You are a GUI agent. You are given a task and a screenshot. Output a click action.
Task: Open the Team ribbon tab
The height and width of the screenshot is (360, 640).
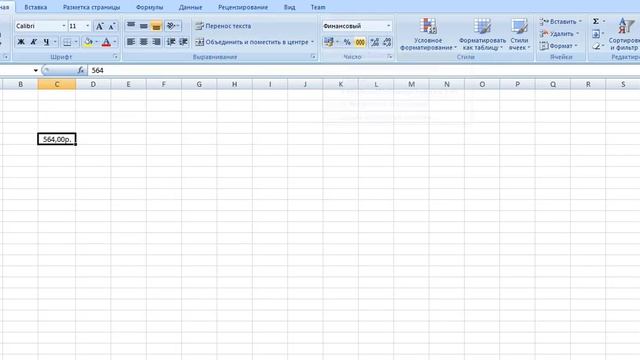pos(318,7)
